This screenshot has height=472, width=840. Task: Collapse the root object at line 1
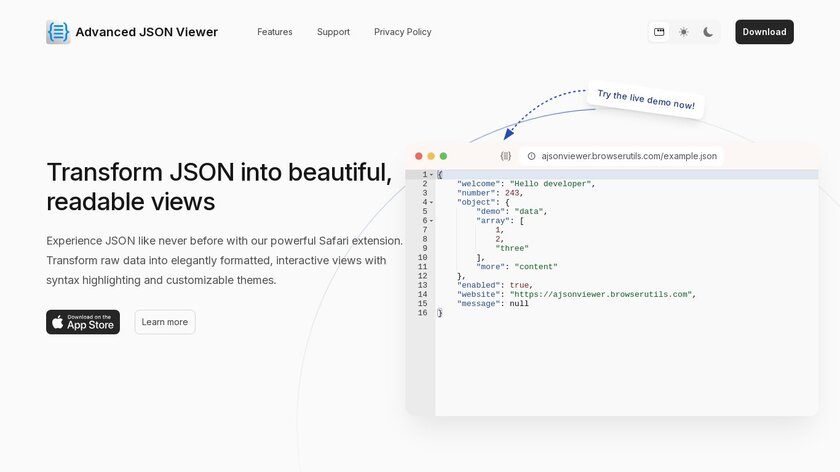[431, 175]
